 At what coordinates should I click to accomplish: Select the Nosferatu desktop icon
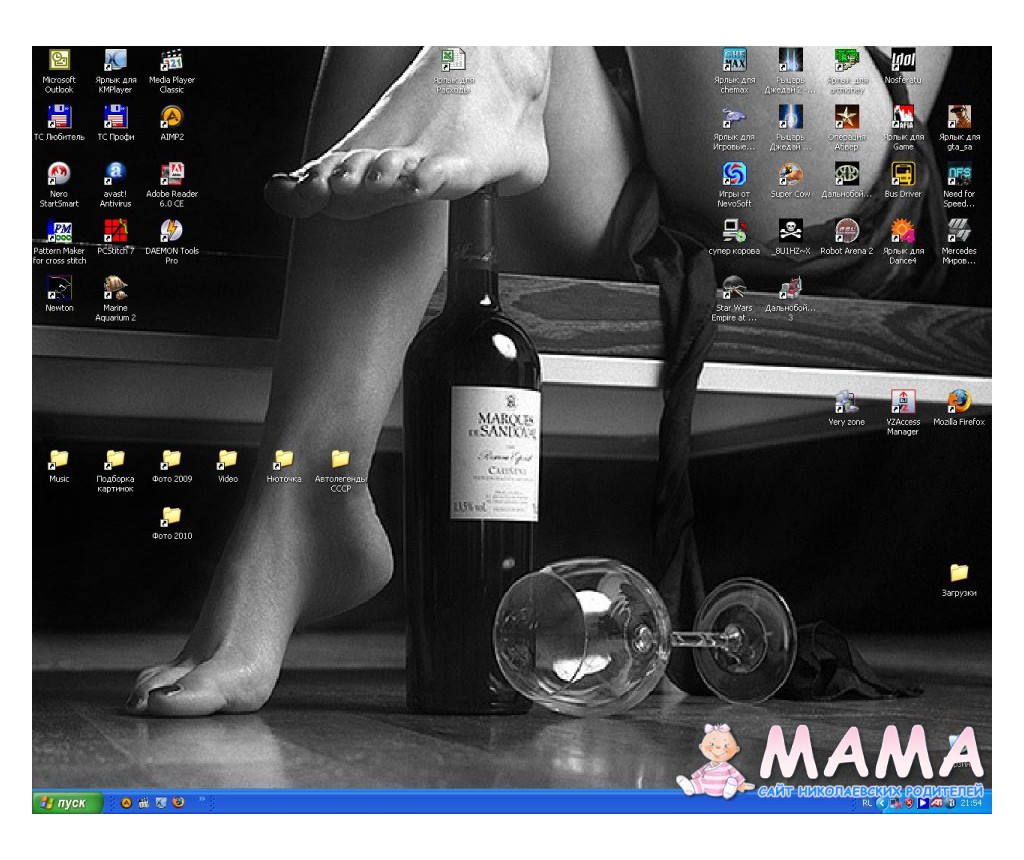point(903,62)
